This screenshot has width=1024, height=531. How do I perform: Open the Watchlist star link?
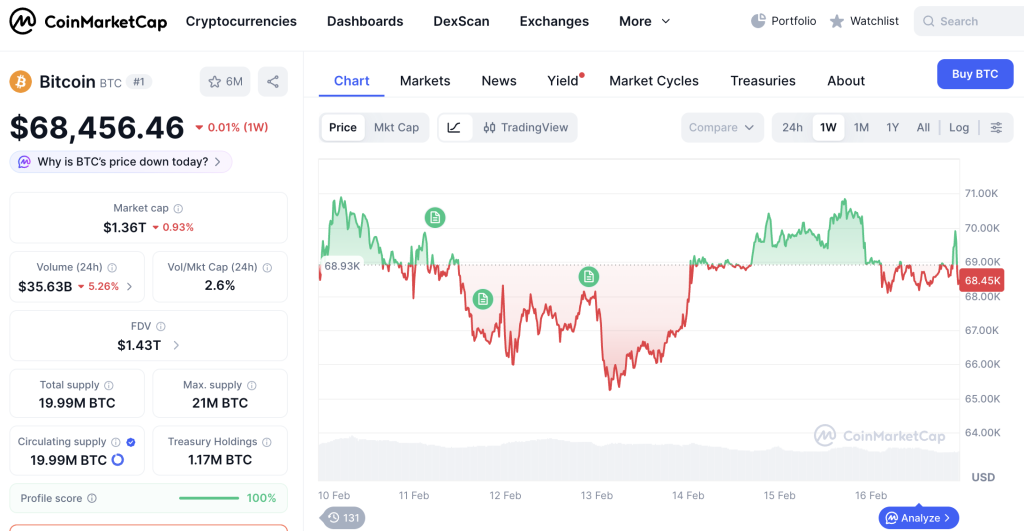864,21
